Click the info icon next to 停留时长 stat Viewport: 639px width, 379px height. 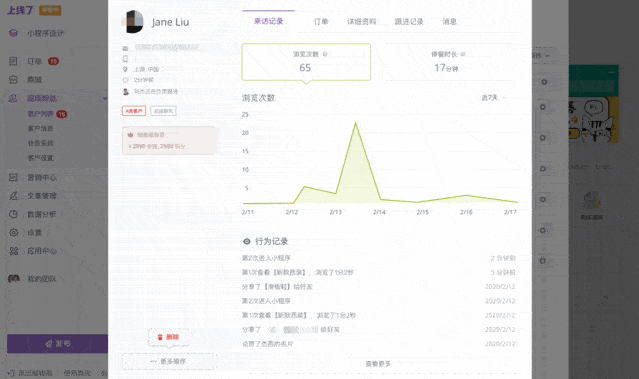(x=463, y=54)
